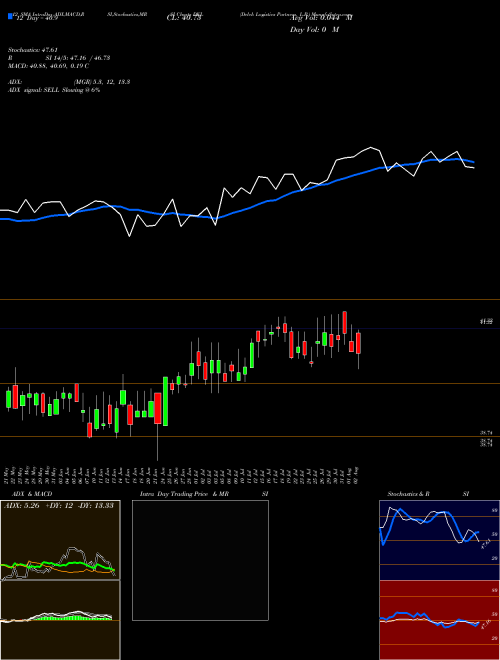Viewport: 500px width, 660px height.
Task: Click the thick blue moving average line
Action: pos(237,212)
